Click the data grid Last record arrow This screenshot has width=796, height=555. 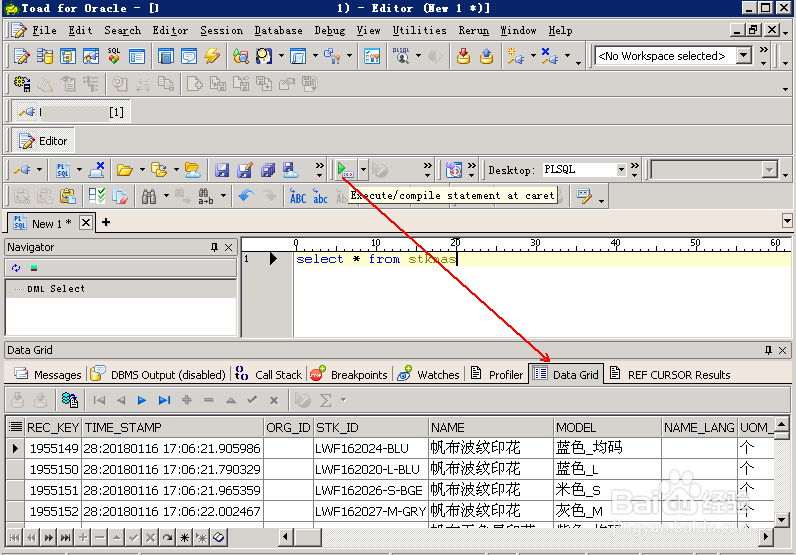164,400
